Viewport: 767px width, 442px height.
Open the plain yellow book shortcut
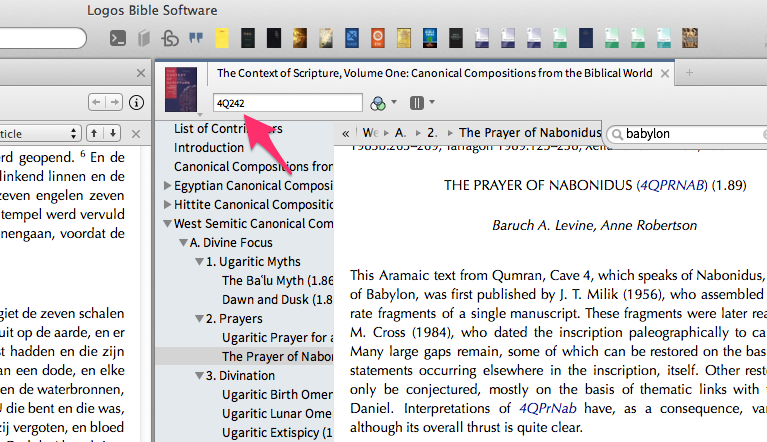click(222, 38)
